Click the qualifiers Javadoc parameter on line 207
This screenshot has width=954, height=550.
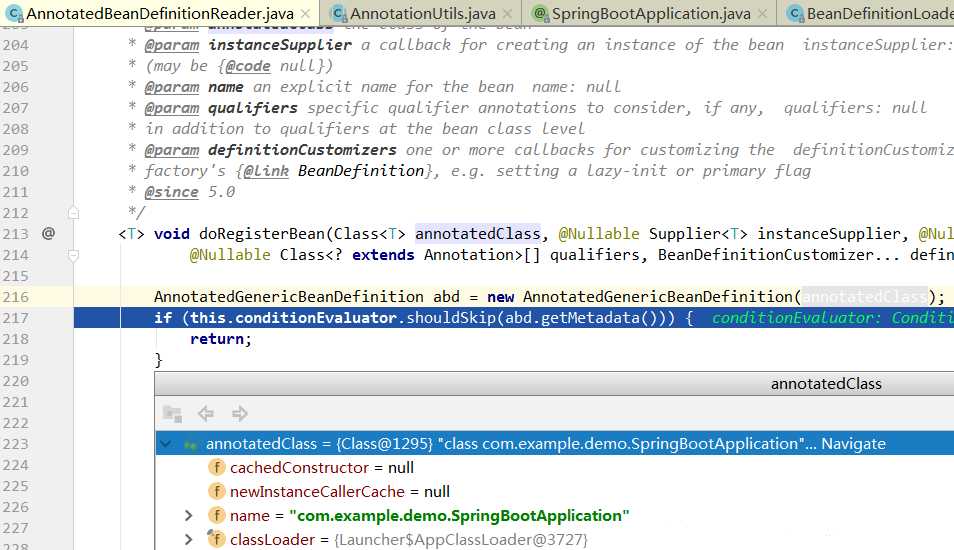(252, 108)
